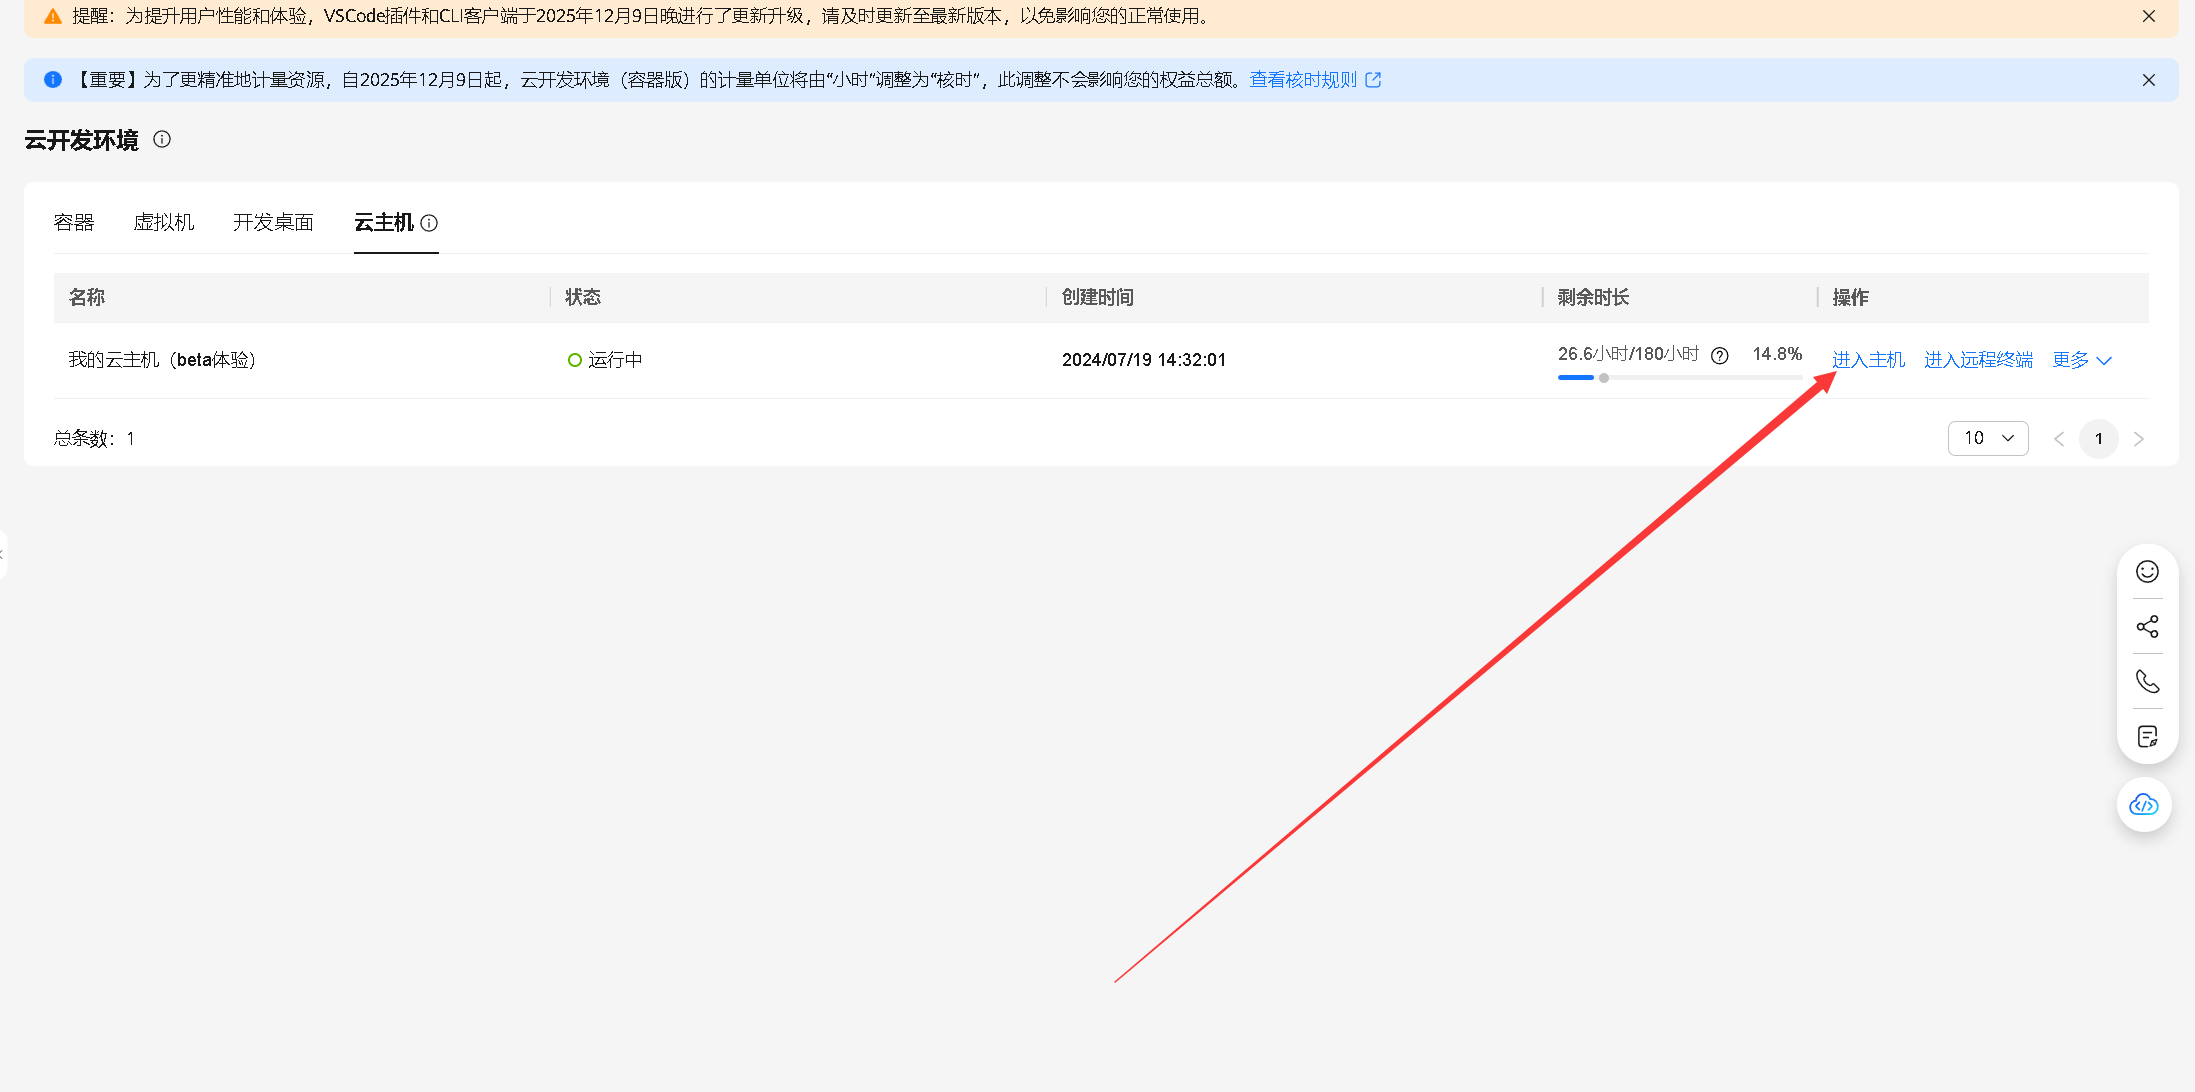This screenshot has height=1092, width=2195.
Task: Switch to the 开发桌面 tab
Action: (x=273, y=222)
